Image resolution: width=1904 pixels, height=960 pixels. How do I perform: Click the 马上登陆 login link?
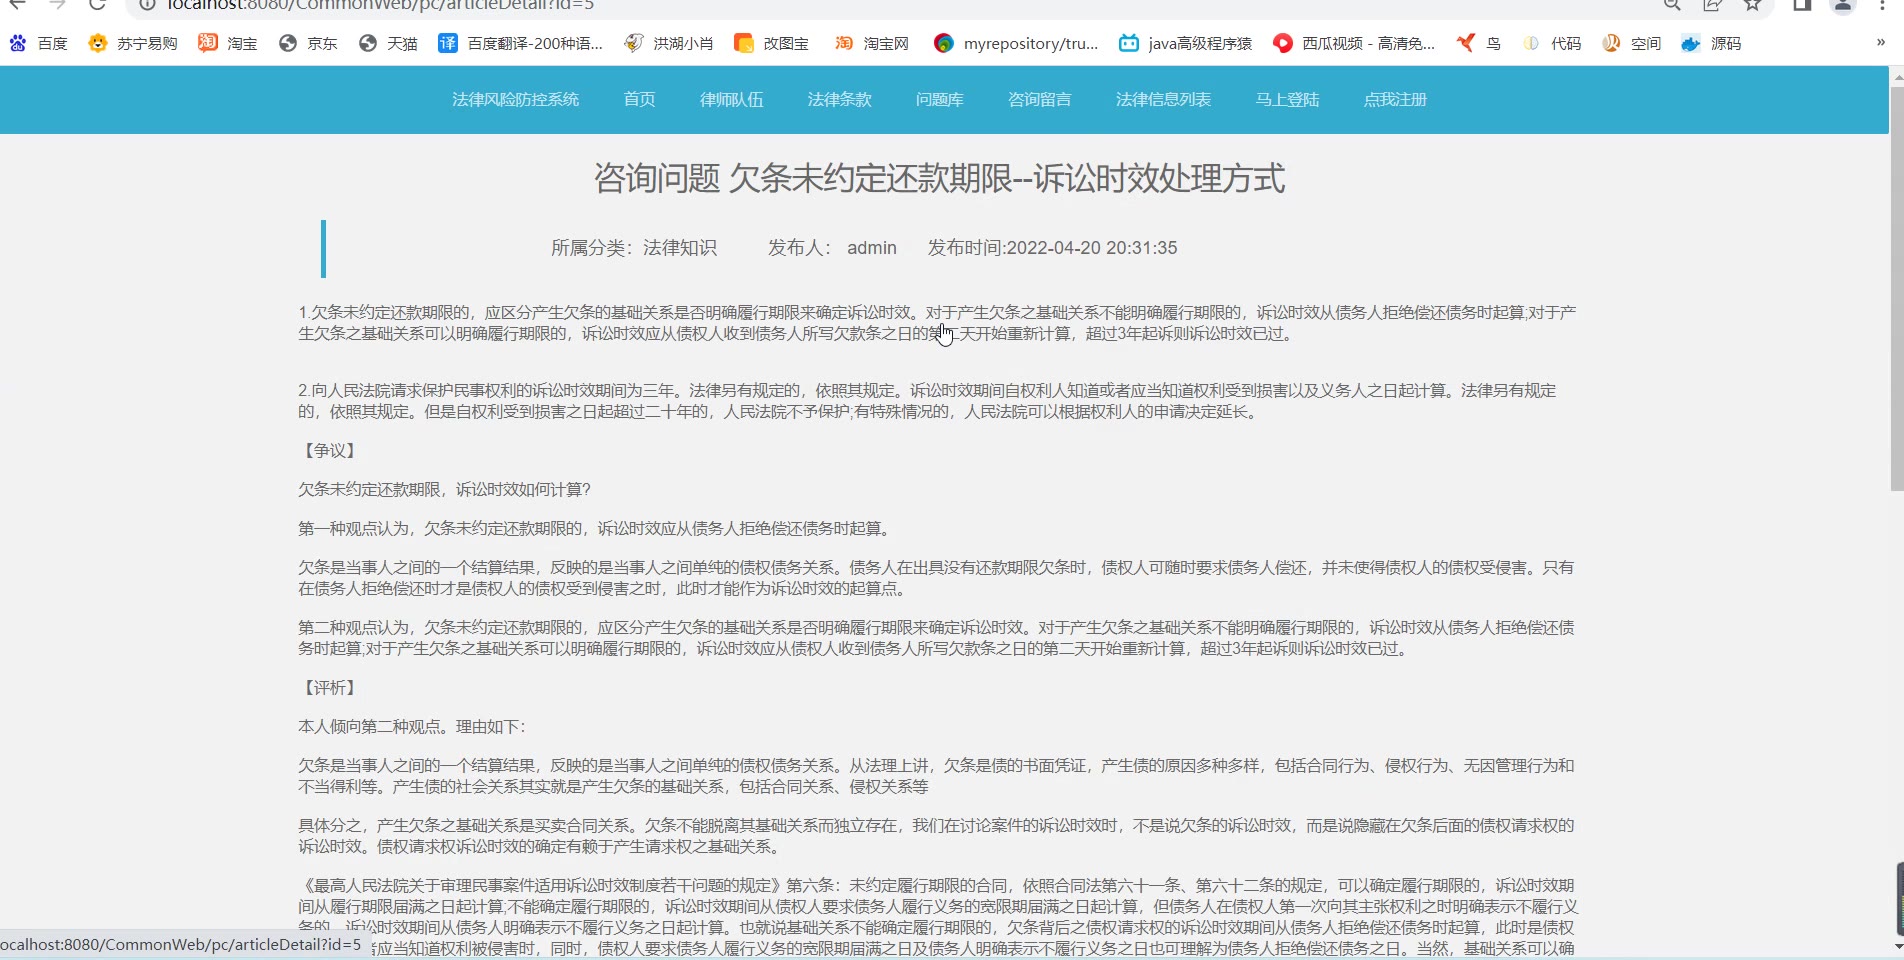pos(1287,99)
